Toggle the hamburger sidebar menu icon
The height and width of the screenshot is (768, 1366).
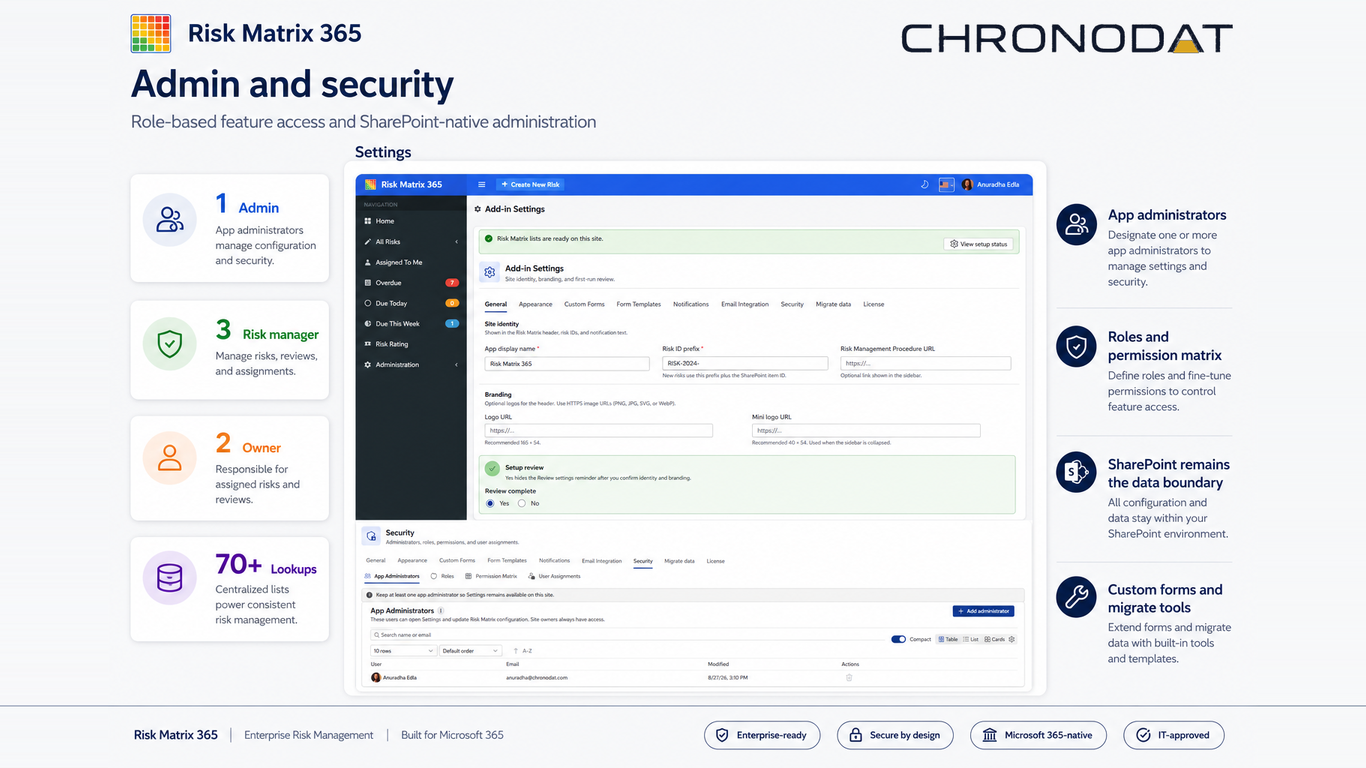tap(481, 185)
